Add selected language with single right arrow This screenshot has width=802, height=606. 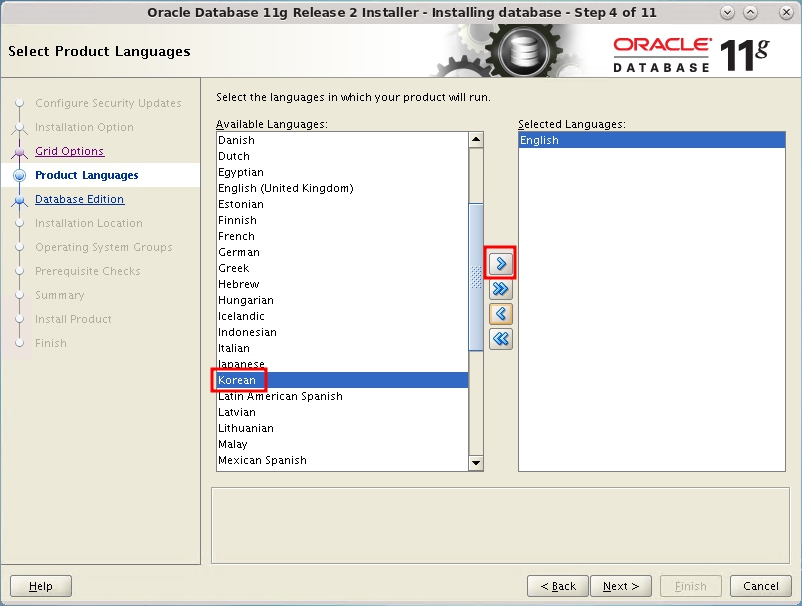[x=501, y=263]
